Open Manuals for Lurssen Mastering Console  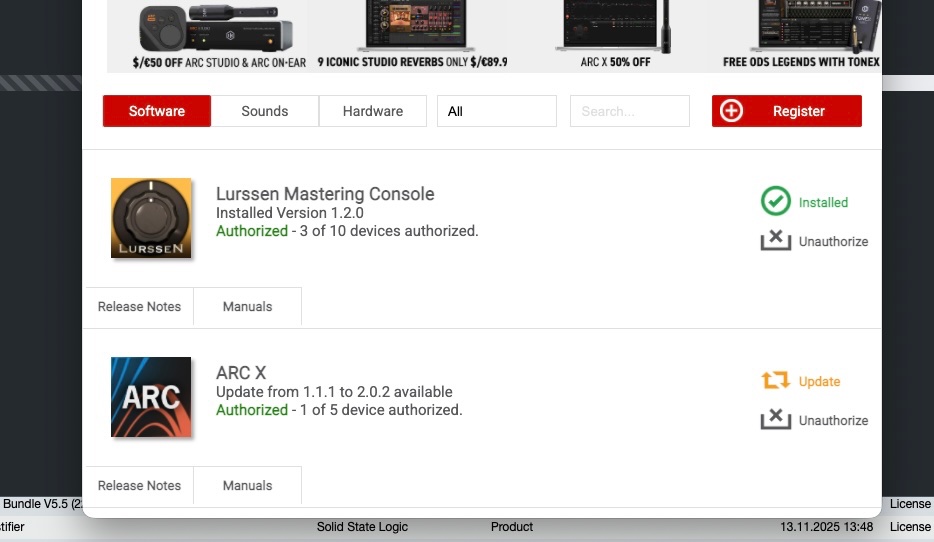tap(247, 307)
